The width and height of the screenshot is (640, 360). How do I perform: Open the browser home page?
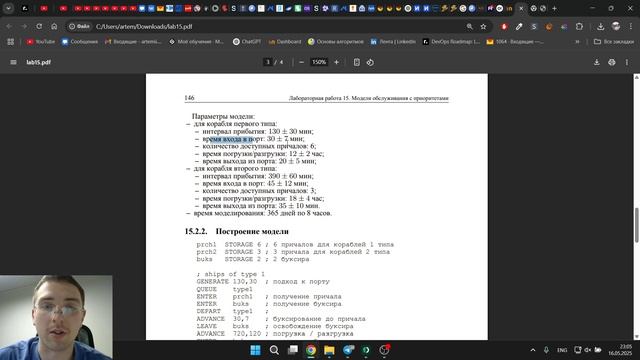pyautogui.click(x=54, y=27)
